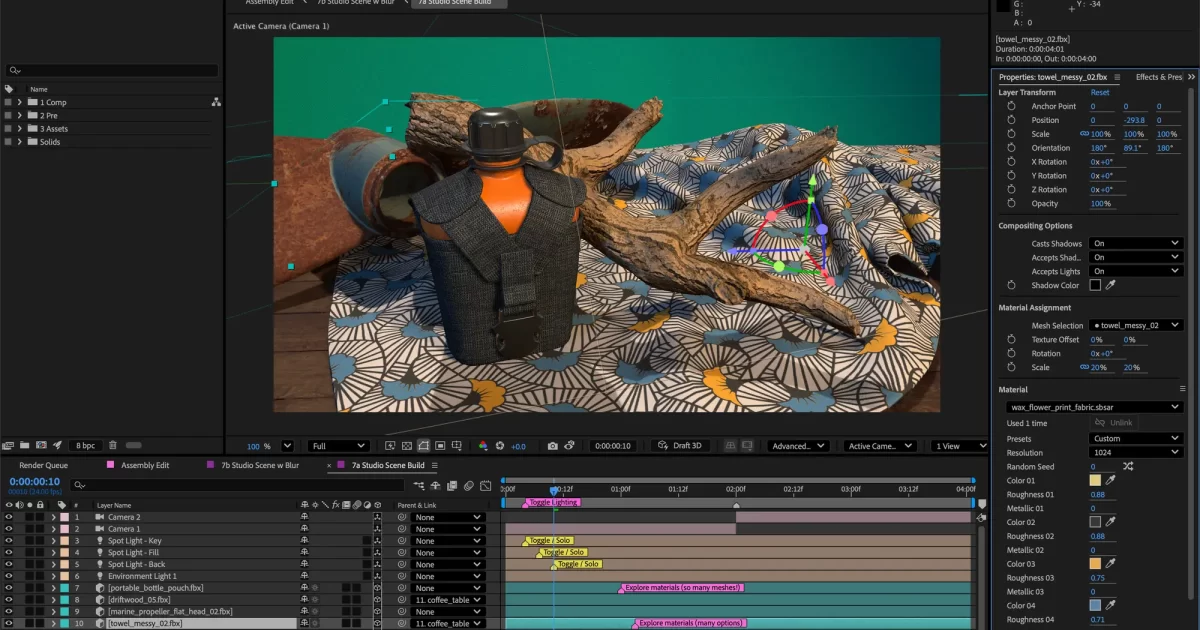
Task: Open the Casts Shadows dropdown
Action: [x=1135, y=243]
